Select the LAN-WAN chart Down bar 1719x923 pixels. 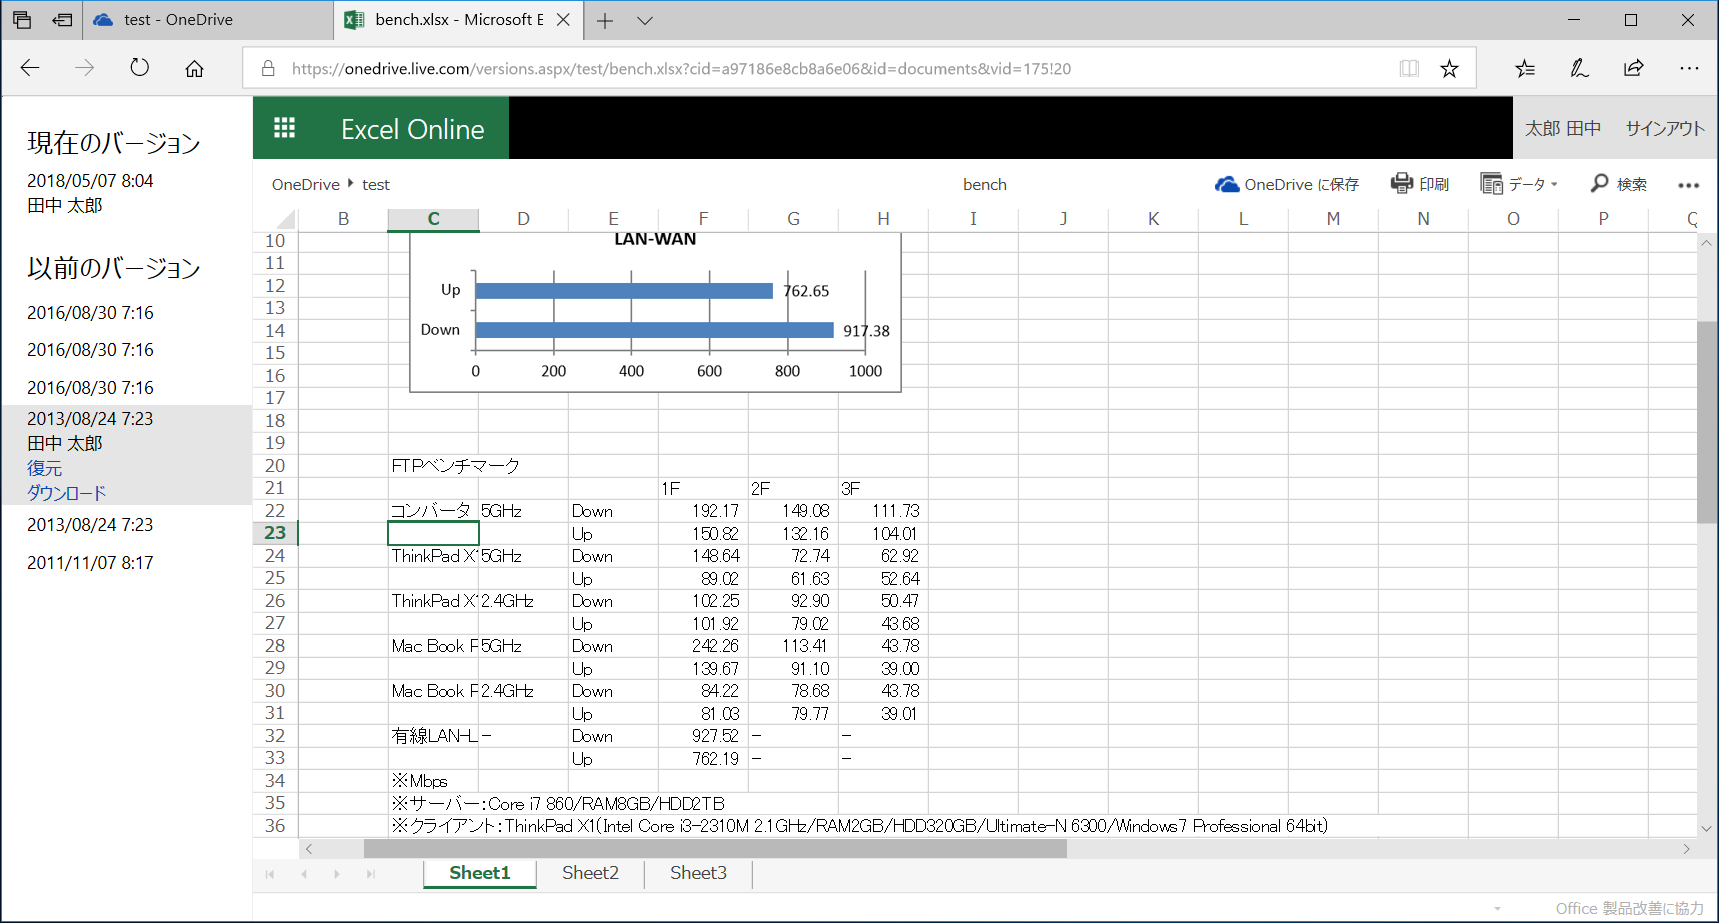coord(654,330)
